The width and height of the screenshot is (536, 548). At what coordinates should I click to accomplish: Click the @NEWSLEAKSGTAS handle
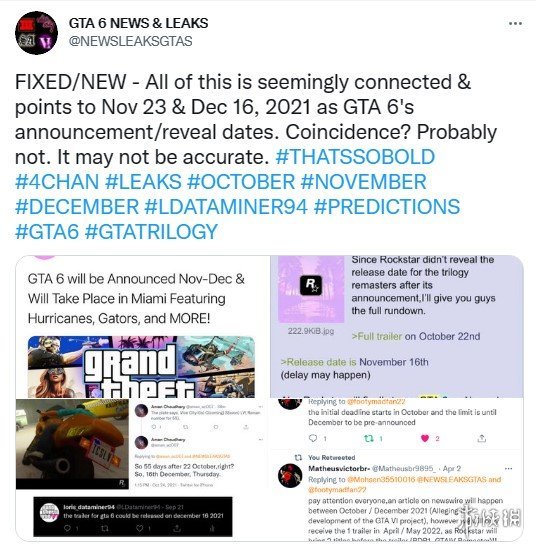coord(131,41)
